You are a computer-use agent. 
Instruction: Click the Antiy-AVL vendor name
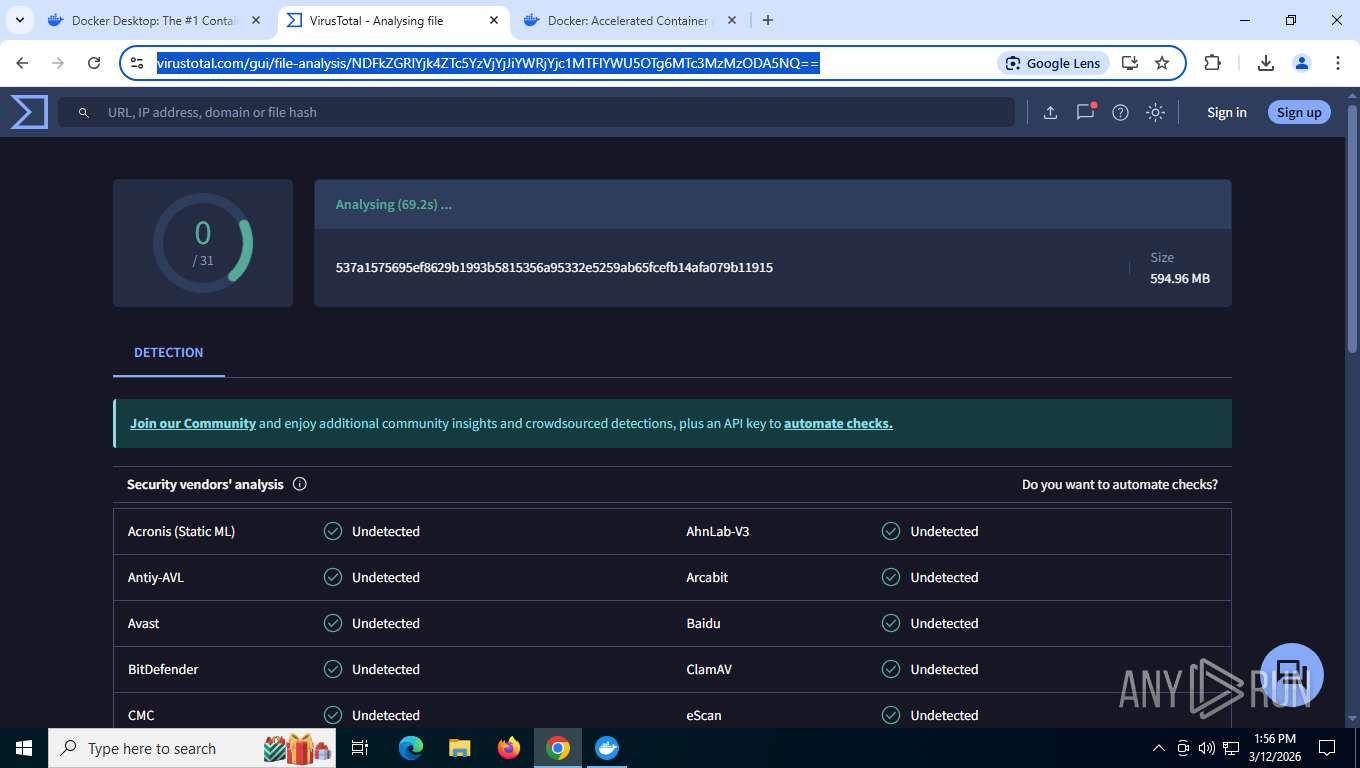point(156,577)
